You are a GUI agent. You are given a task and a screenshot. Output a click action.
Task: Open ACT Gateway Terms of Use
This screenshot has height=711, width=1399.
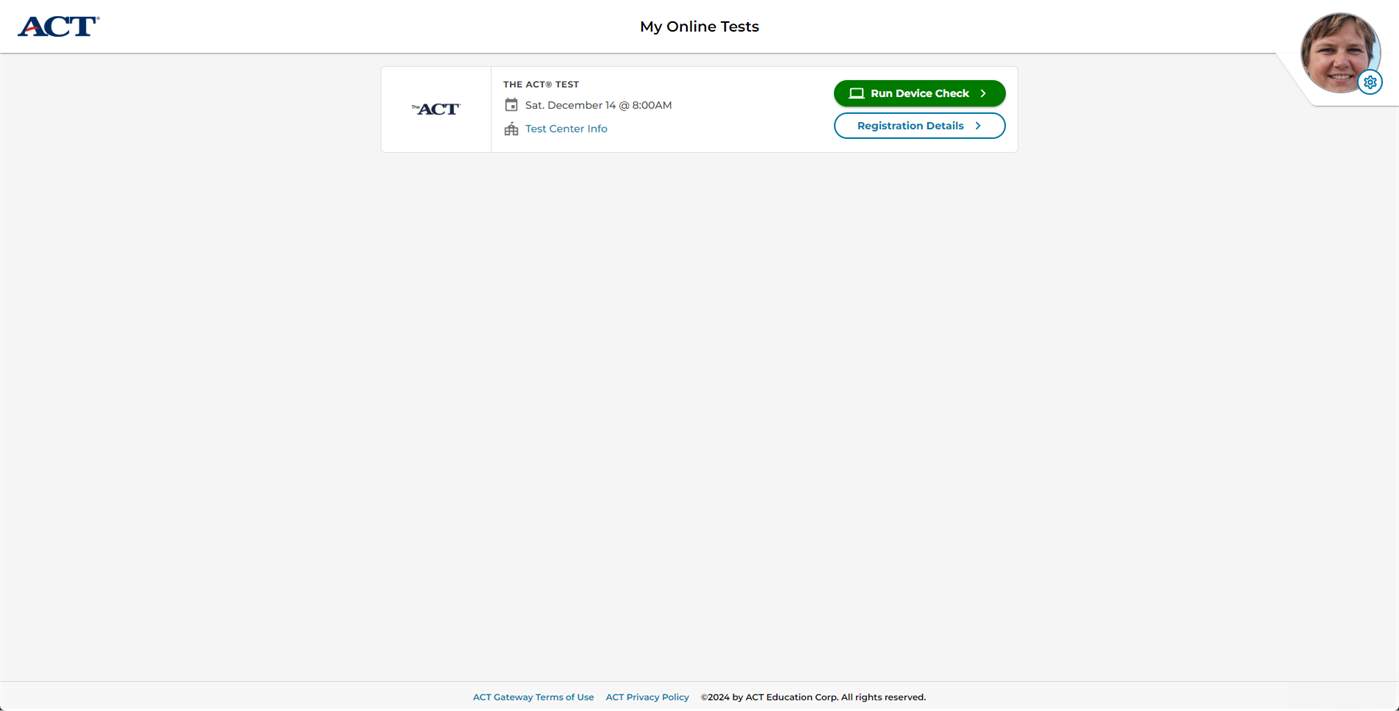(533, 697)
